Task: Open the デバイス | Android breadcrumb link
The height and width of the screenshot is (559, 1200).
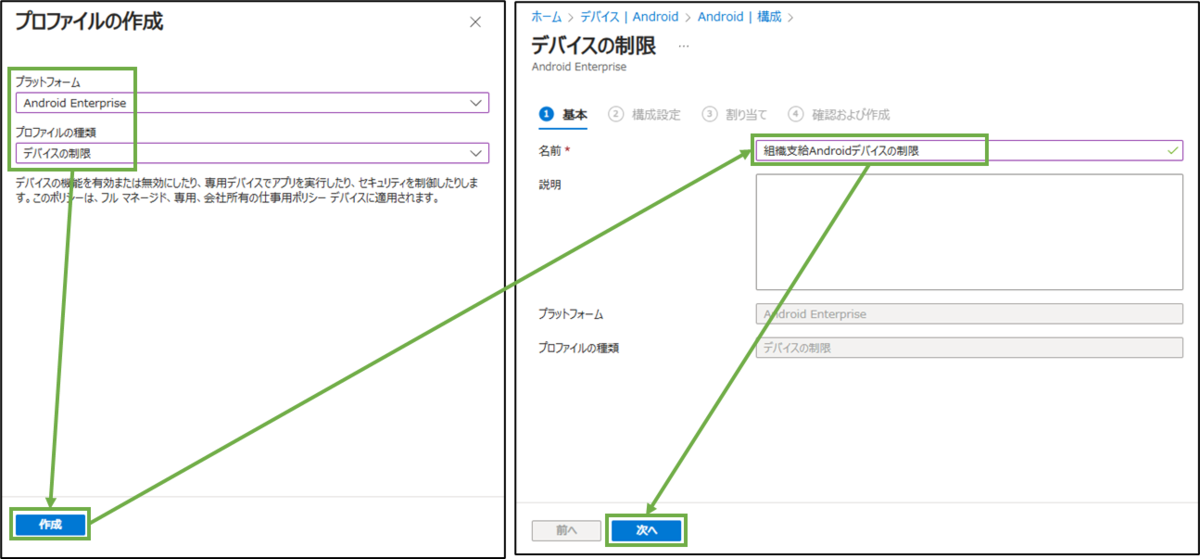Action: (629, 17)
